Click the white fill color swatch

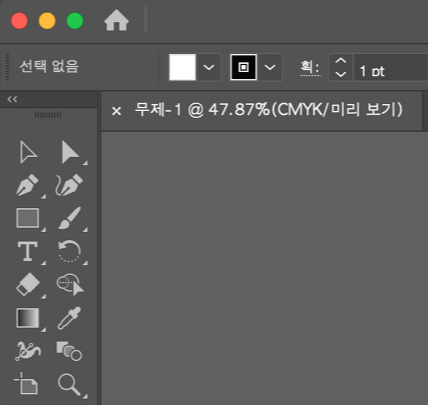[x=182, y=67]
